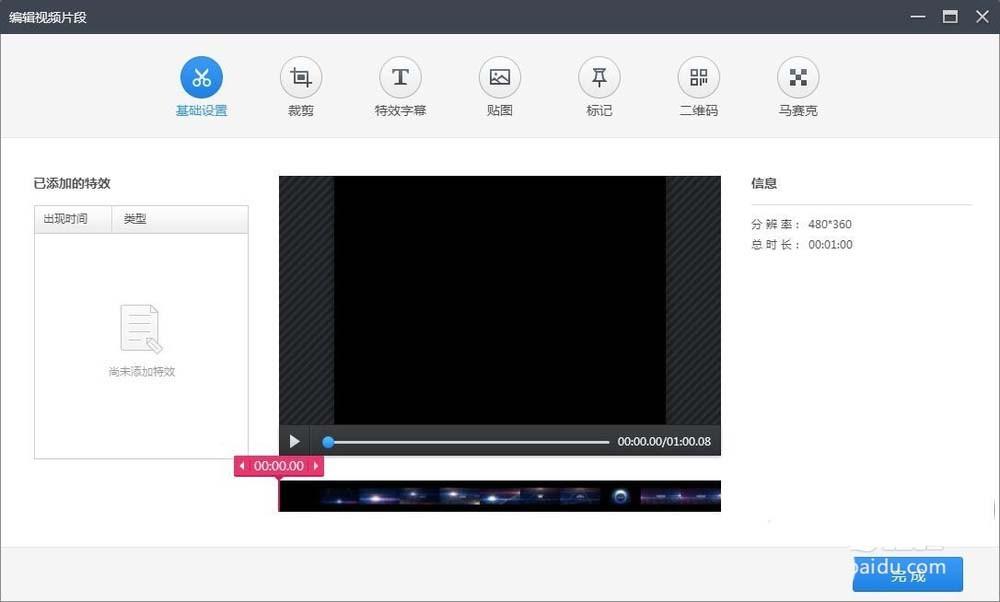Open the 裁剪 crop tool

click(300, 75)
